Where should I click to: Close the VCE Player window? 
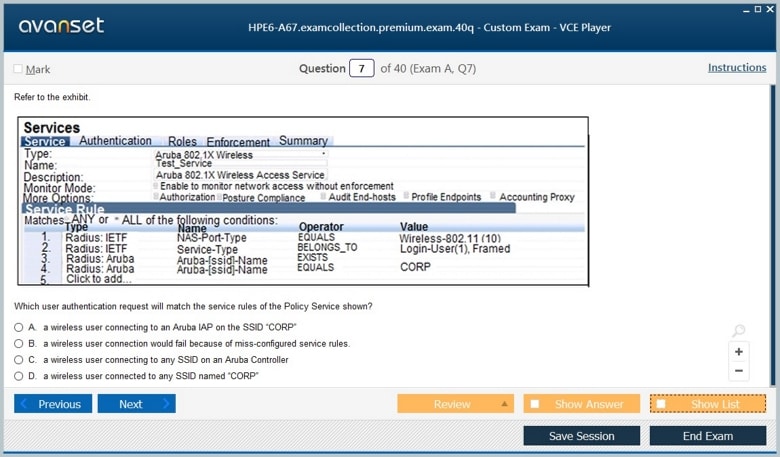click(770, 9)
